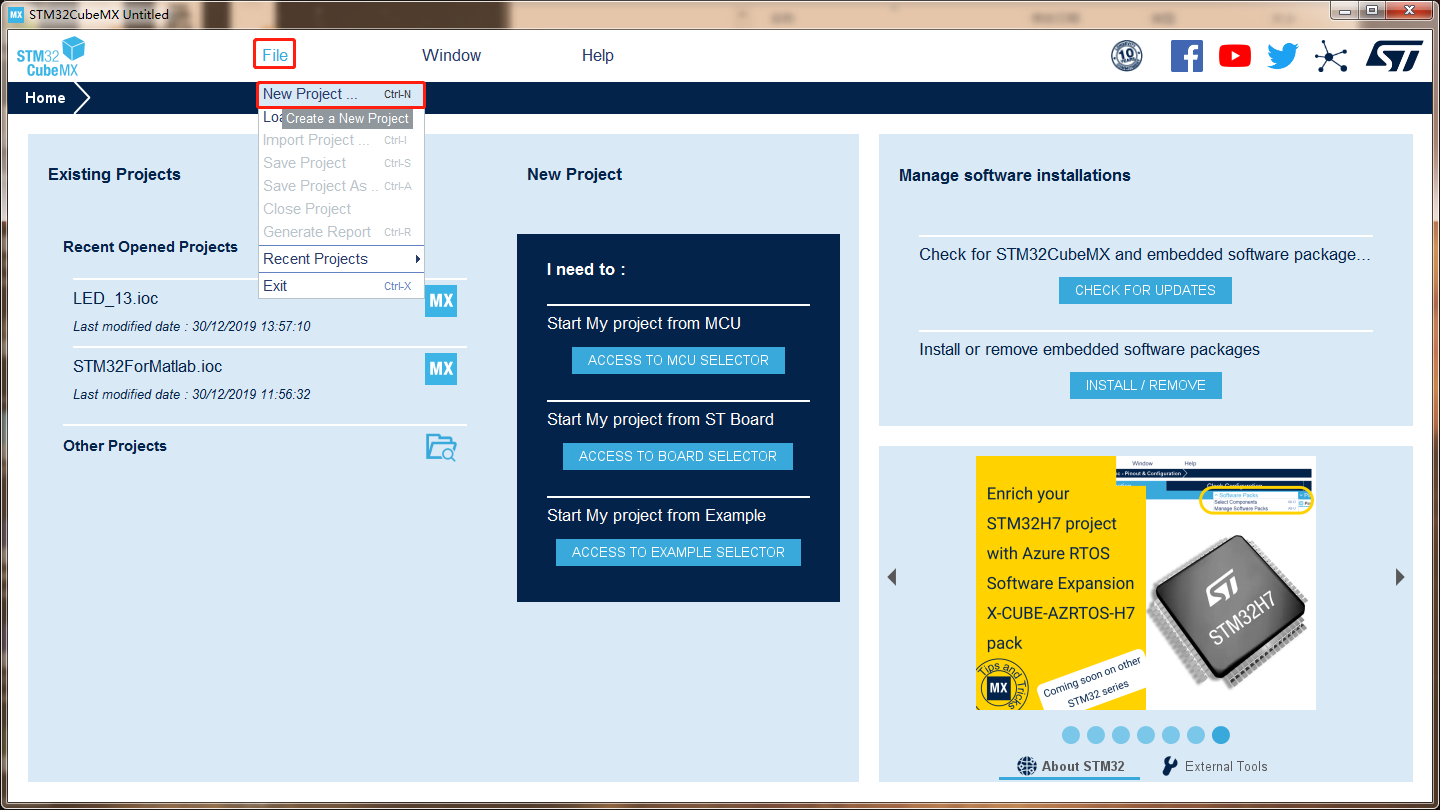Image resolution: width=1440 pixels, height=810 pixels.
Task: Browse Other Projects with folder search icon
Action: tap(441, 447)
